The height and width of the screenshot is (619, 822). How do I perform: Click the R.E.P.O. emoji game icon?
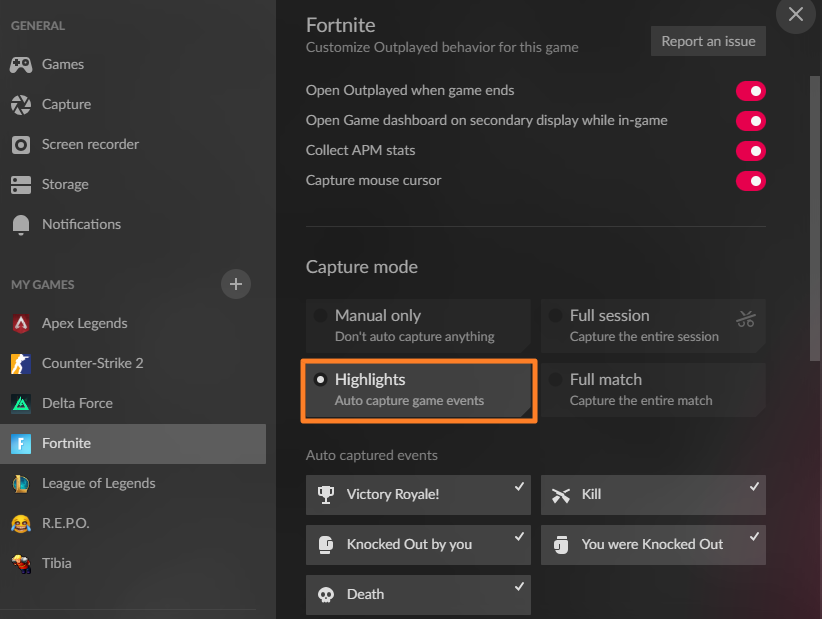tap(21, 524)
